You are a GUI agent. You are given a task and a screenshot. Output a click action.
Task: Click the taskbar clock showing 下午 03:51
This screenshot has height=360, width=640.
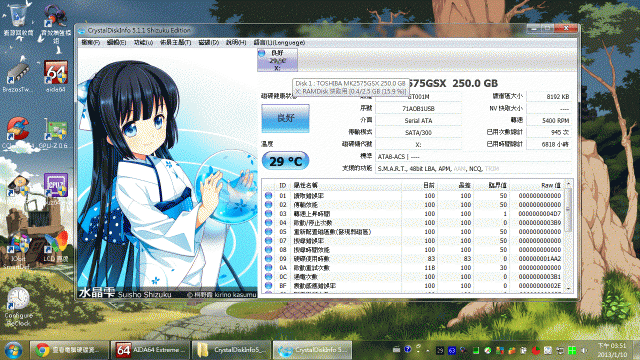tap(612, 350)
